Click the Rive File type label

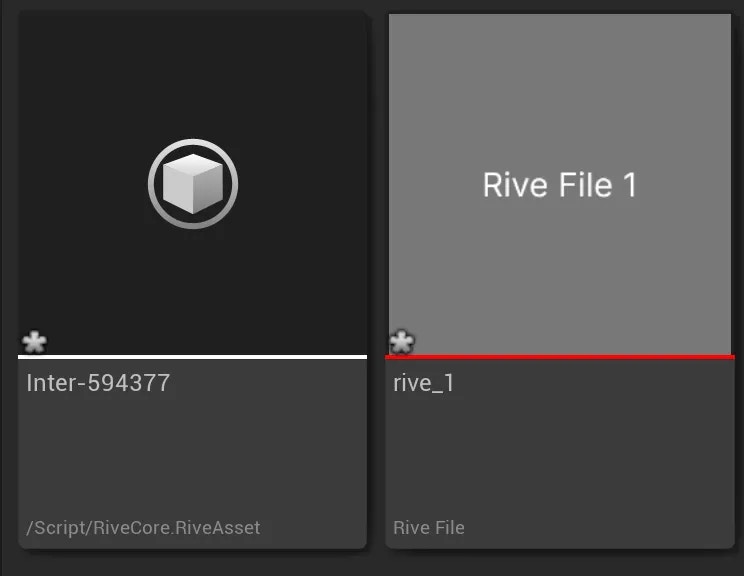pyautogui.click(x=429, y=528)
